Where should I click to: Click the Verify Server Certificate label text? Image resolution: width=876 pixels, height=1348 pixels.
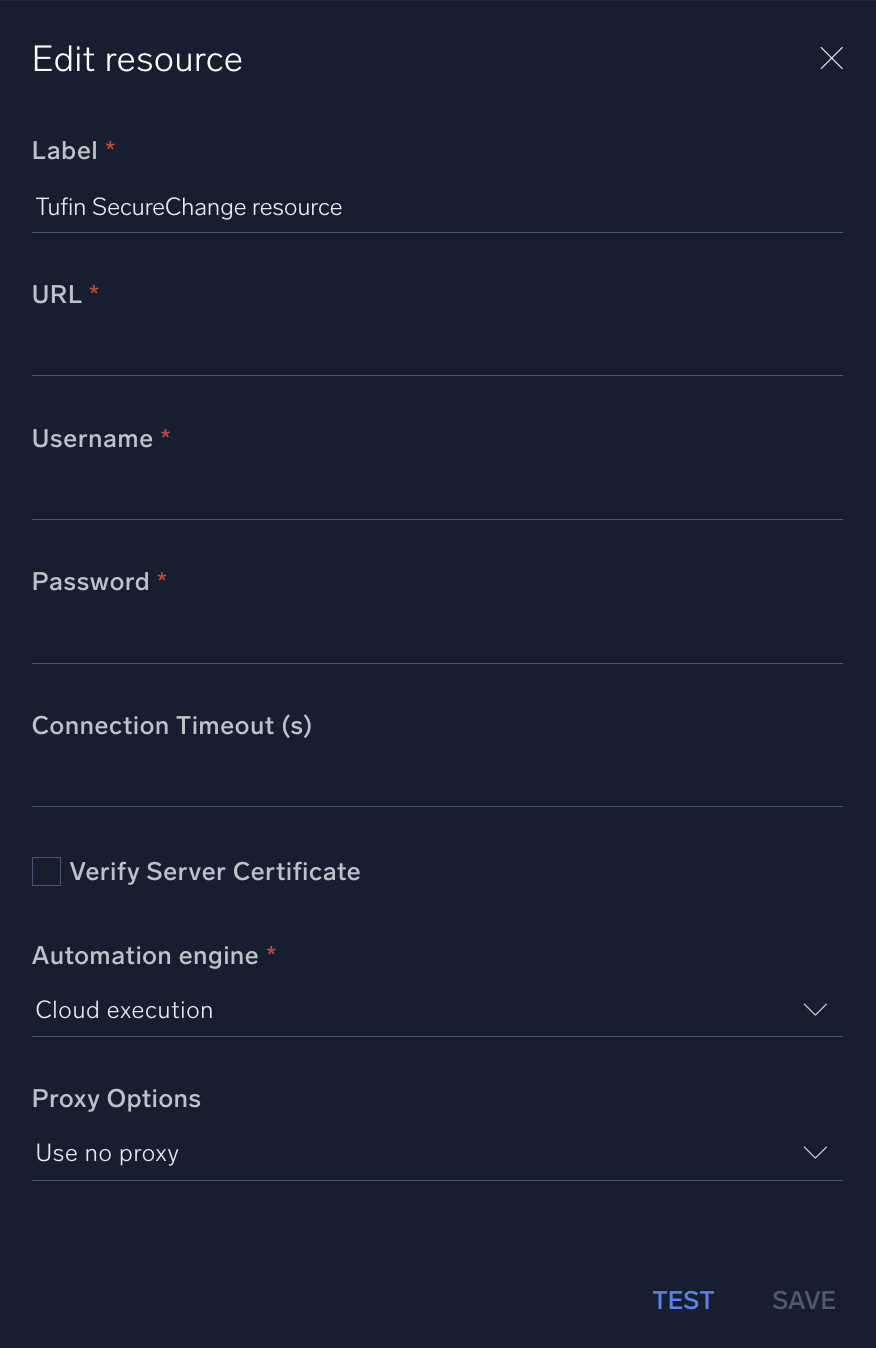point(215,871)
